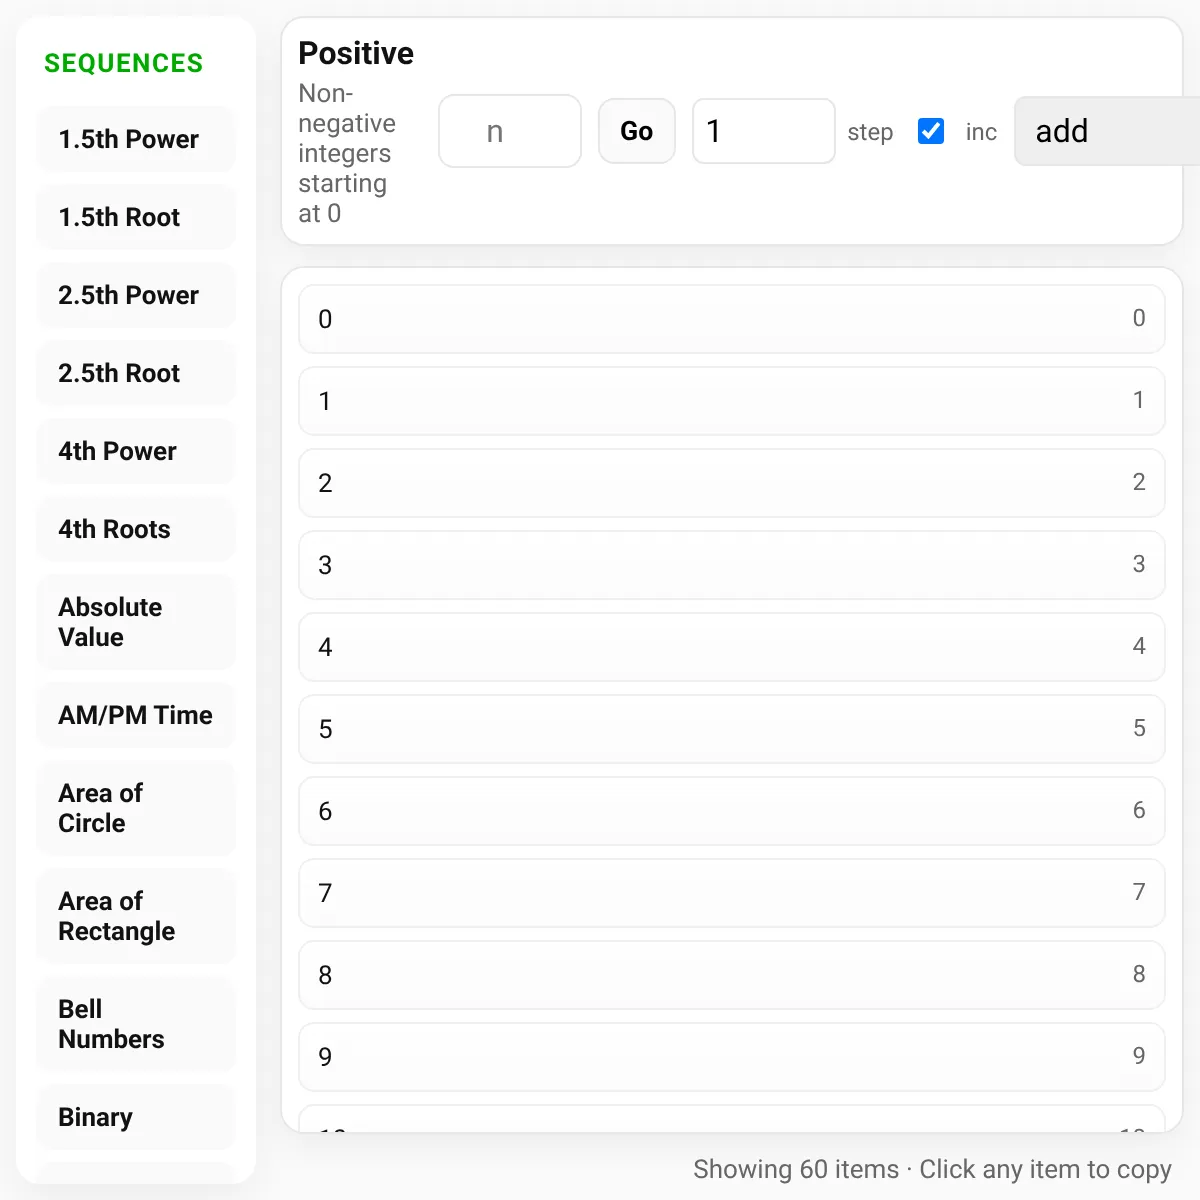Click the Go button
Screen dimensions: 1200x1200
coord(637,131)
